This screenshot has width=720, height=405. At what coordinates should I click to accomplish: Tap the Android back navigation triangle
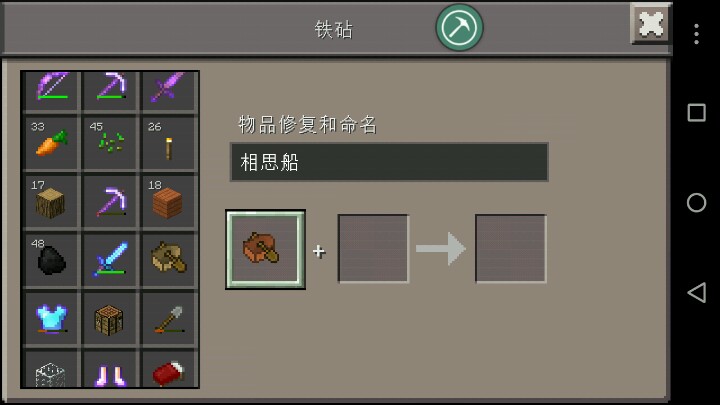pos(697,292)
